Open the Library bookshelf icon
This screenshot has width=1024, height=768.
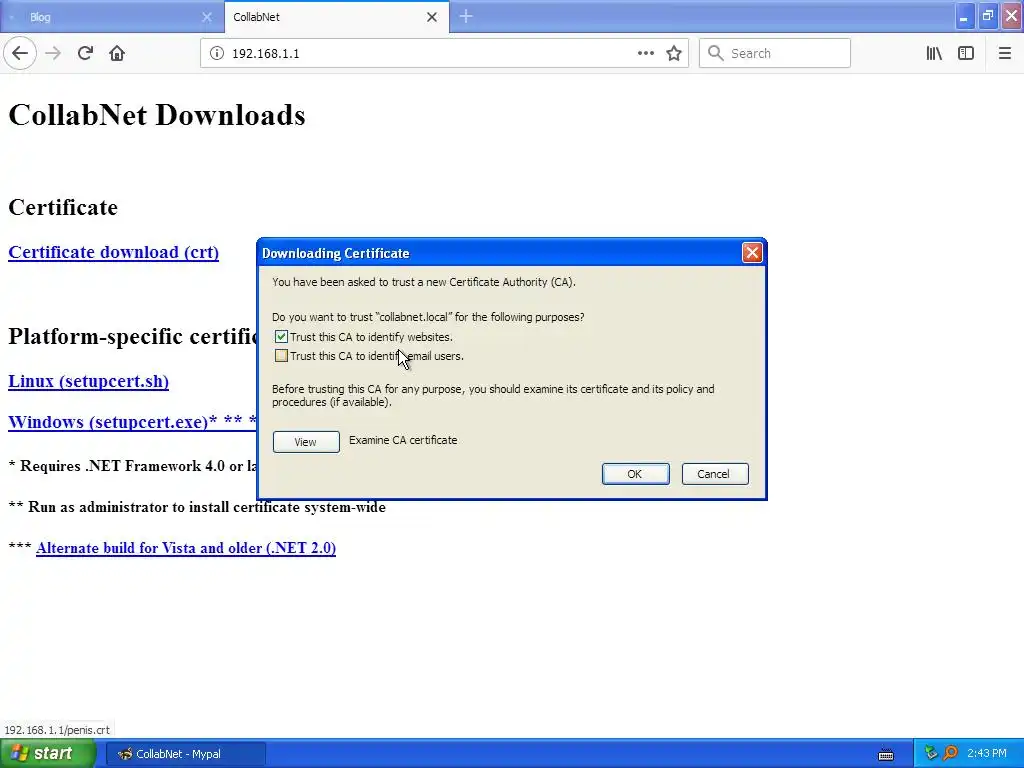[934, 53]
